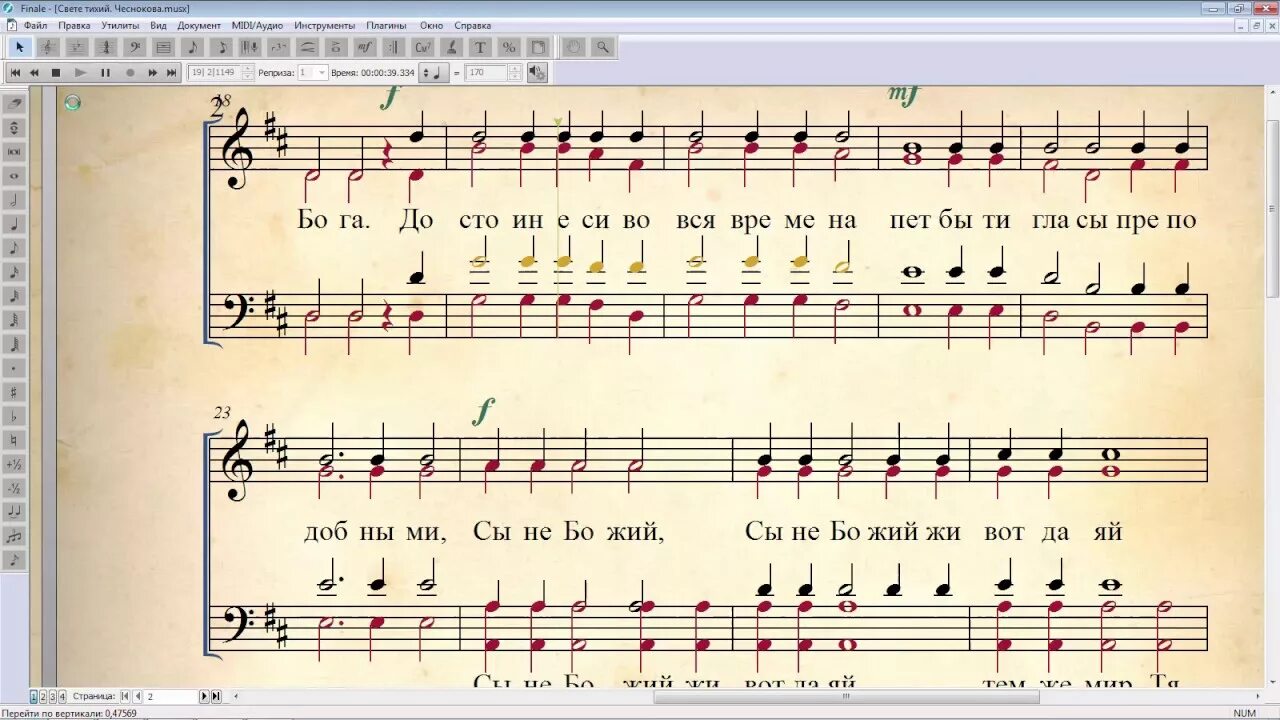This screenshot has width=1280, height=720.
Task: Select the half step down tool
Action: click(x=16, y=488)
